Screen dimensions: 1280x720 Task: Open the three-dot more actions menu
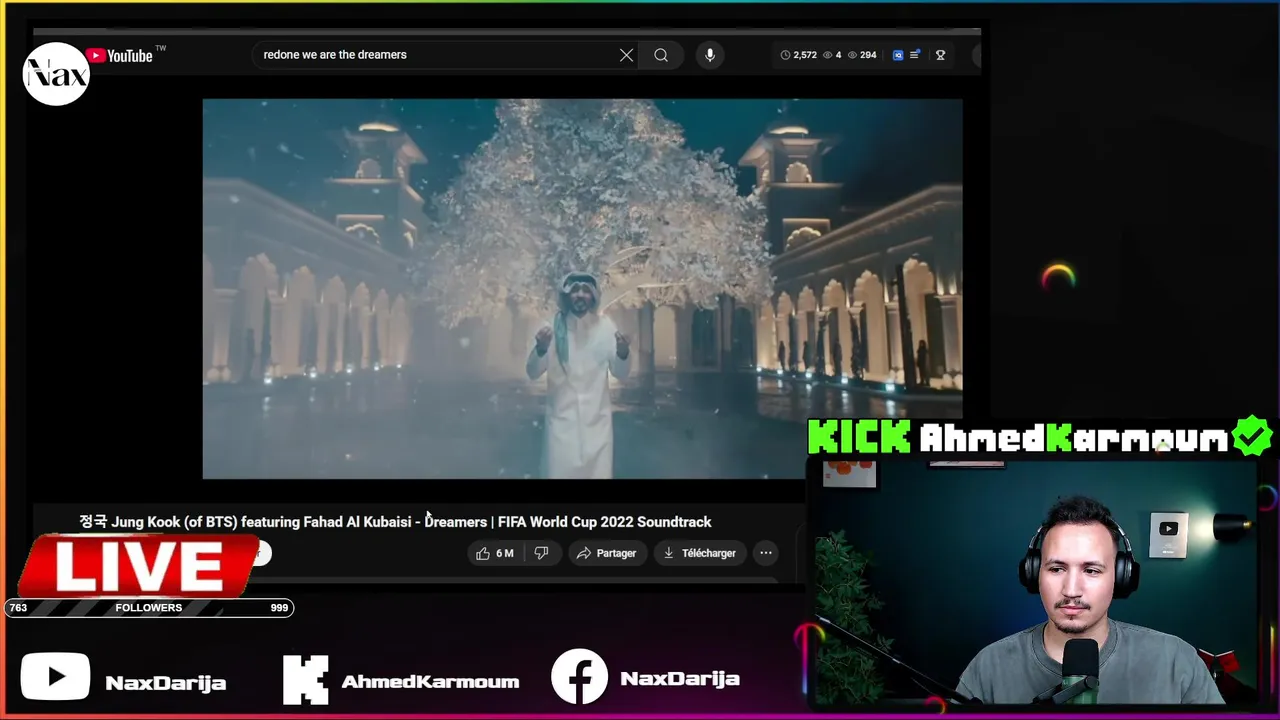[766, 553]
